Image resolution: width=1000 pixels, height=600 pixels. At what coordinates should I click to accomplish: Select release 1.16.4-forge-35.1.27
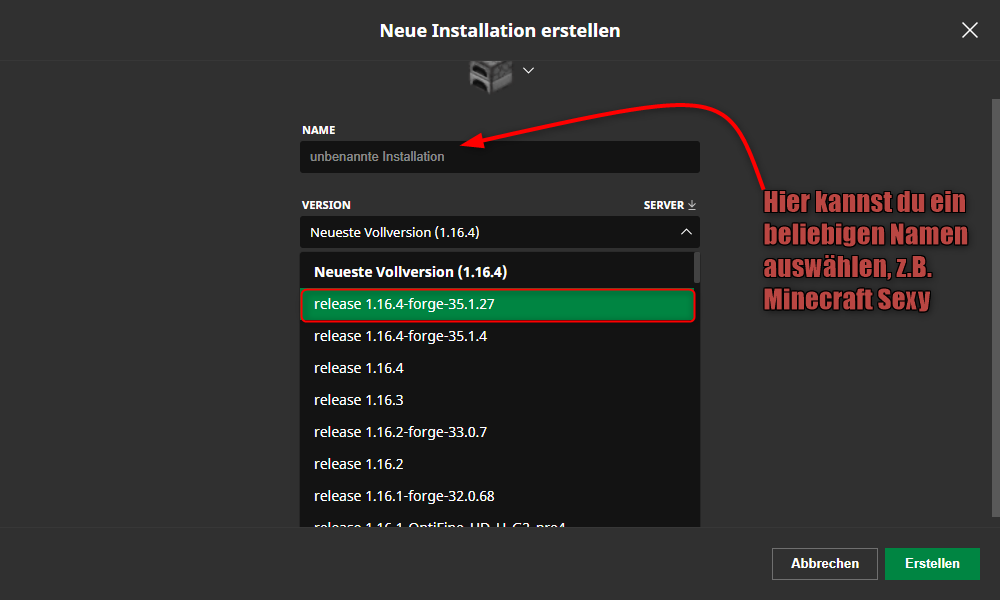tap(497, 304)
